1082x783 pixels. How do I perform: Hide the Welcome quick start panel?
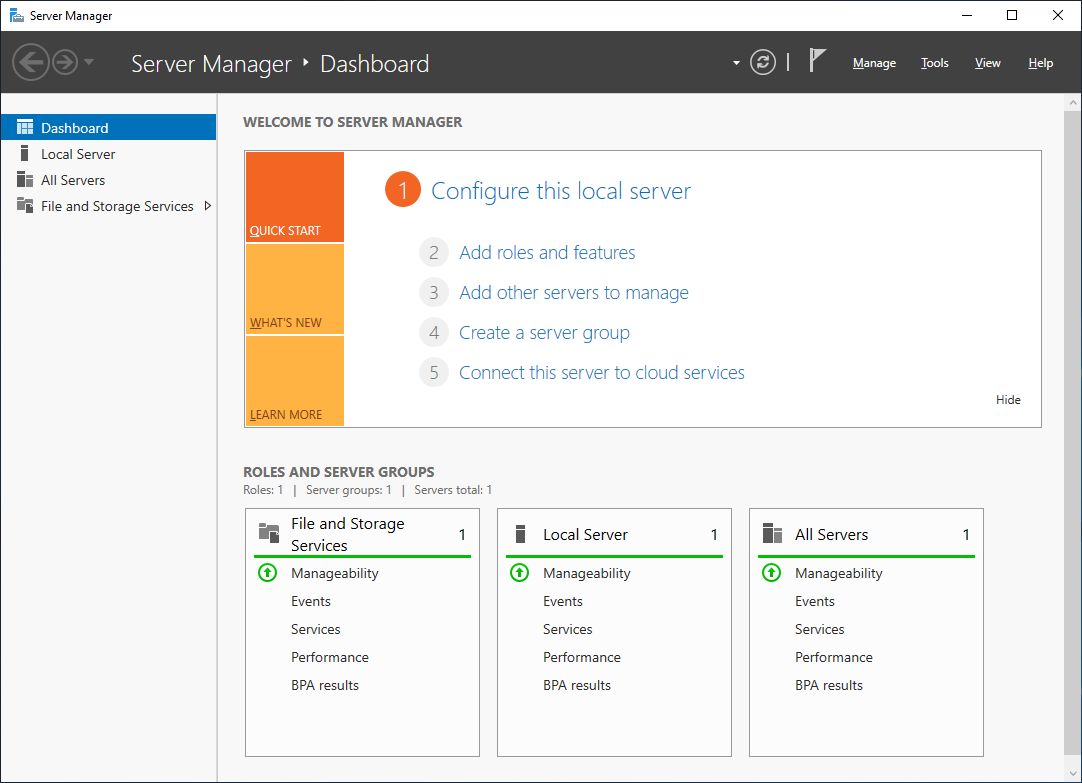tap(1008, 400)
